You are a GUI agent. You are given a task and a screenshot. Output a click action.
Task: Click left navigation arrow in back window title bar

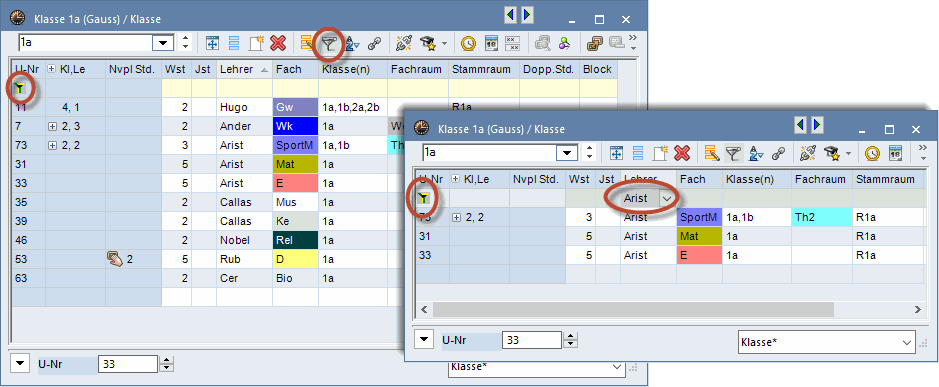(x=511, y=15)
